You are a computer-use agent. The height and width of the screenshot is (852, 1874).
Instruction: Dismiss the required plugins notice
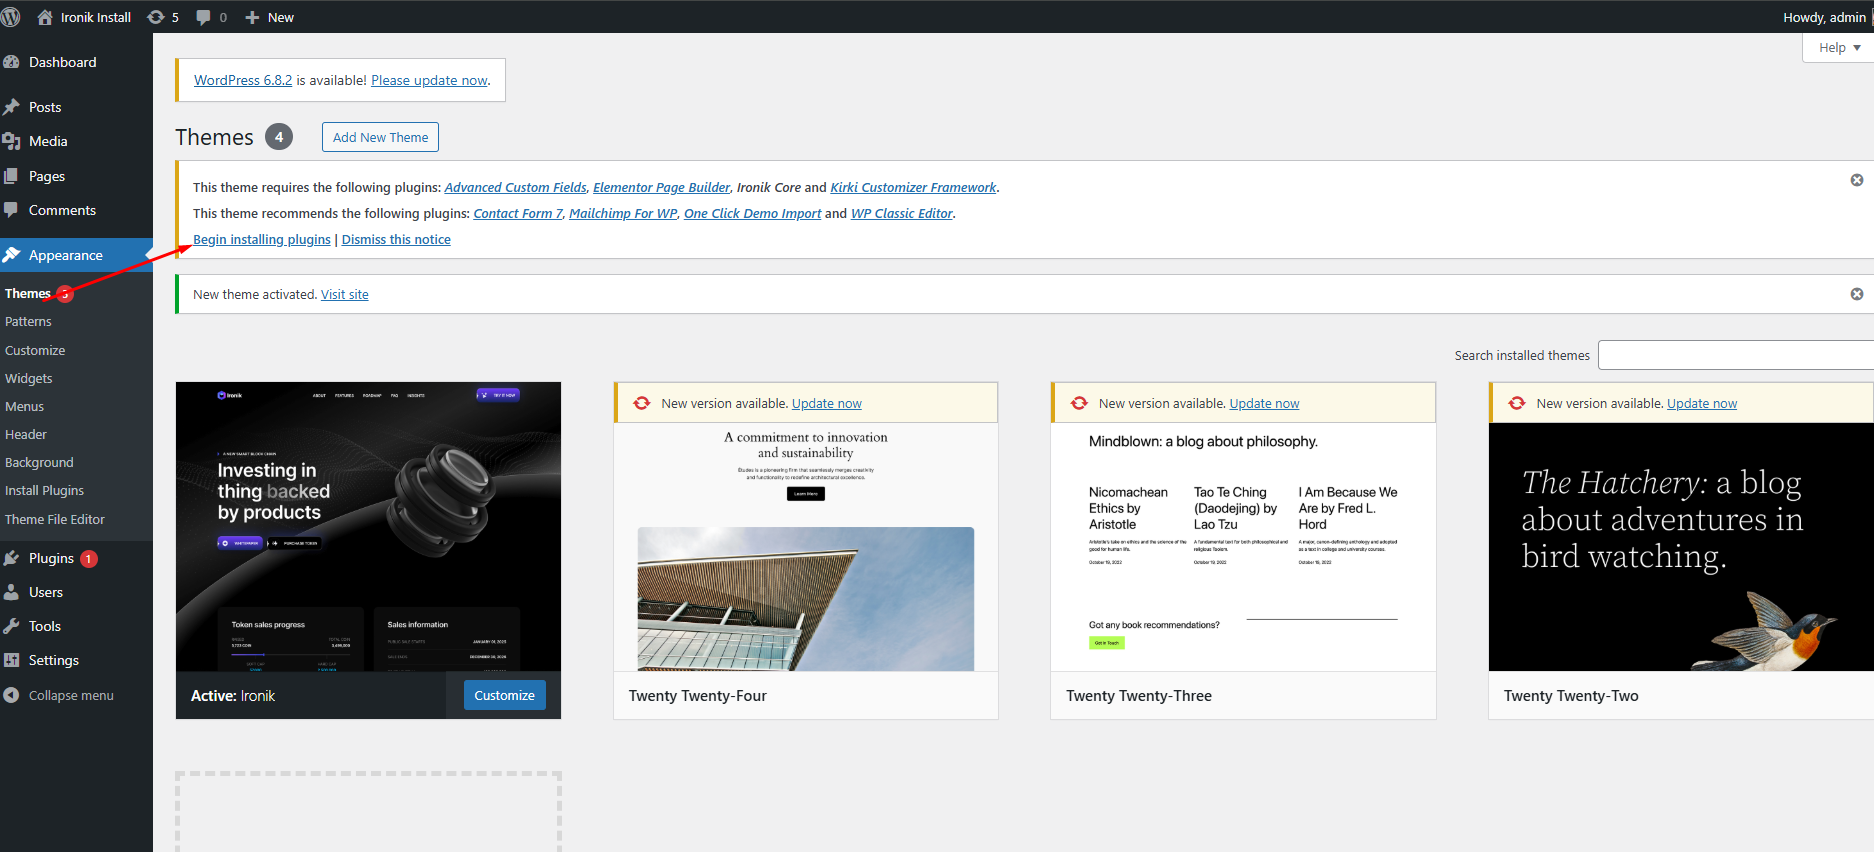coord(1856,180)
